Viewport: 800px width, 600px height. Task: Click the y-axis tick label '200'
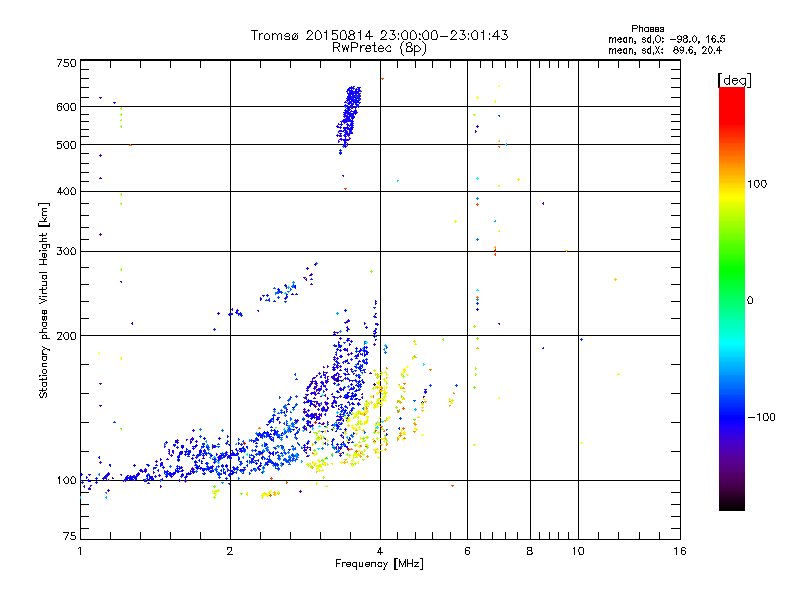click(66, 336)
